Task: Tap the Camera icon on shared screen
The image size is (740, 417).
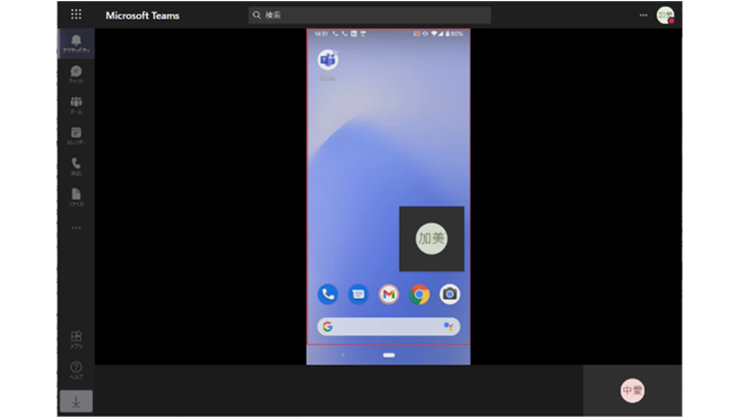Action: point(450,294)
